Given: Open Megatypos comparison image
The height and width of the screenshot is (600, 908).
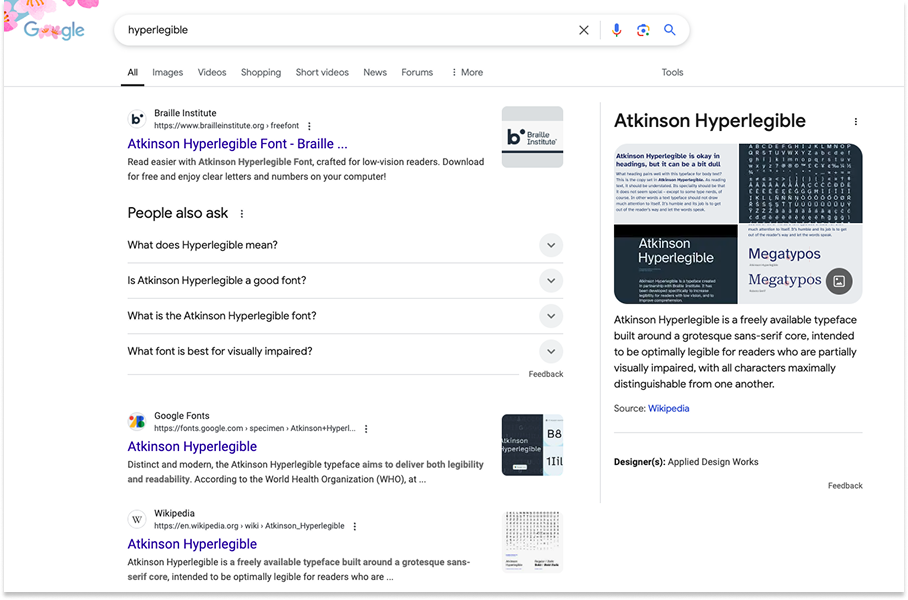Looking at the screenshot, I should pyautogui.click(x=801, y=265).
